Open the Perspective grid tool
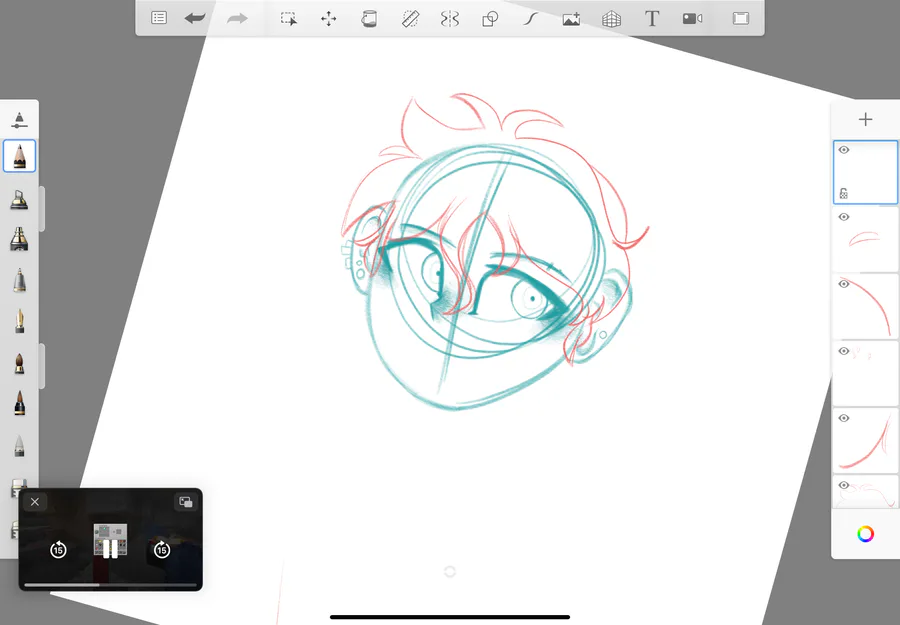This screenshot has width=900, height=625. (x=611, y=19)
